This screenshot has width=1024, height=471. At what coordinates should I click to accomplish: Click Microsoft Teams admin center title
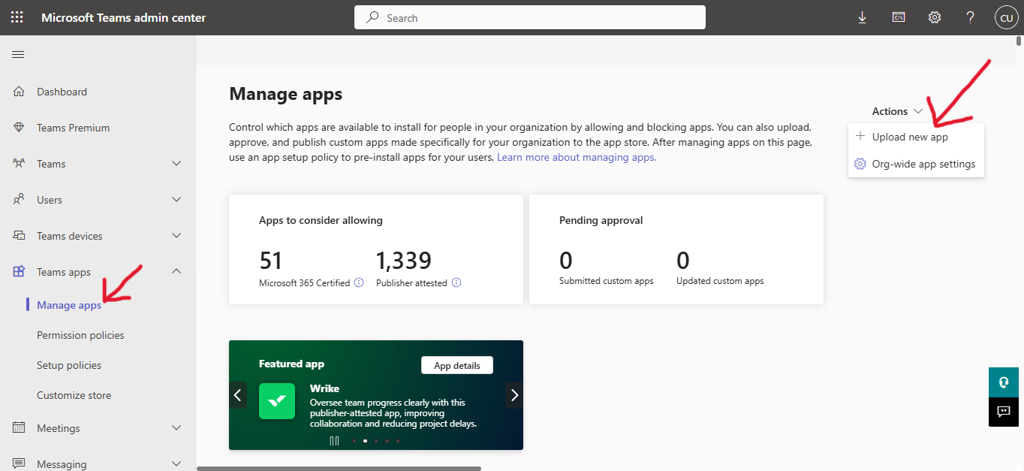coord(123,18)
